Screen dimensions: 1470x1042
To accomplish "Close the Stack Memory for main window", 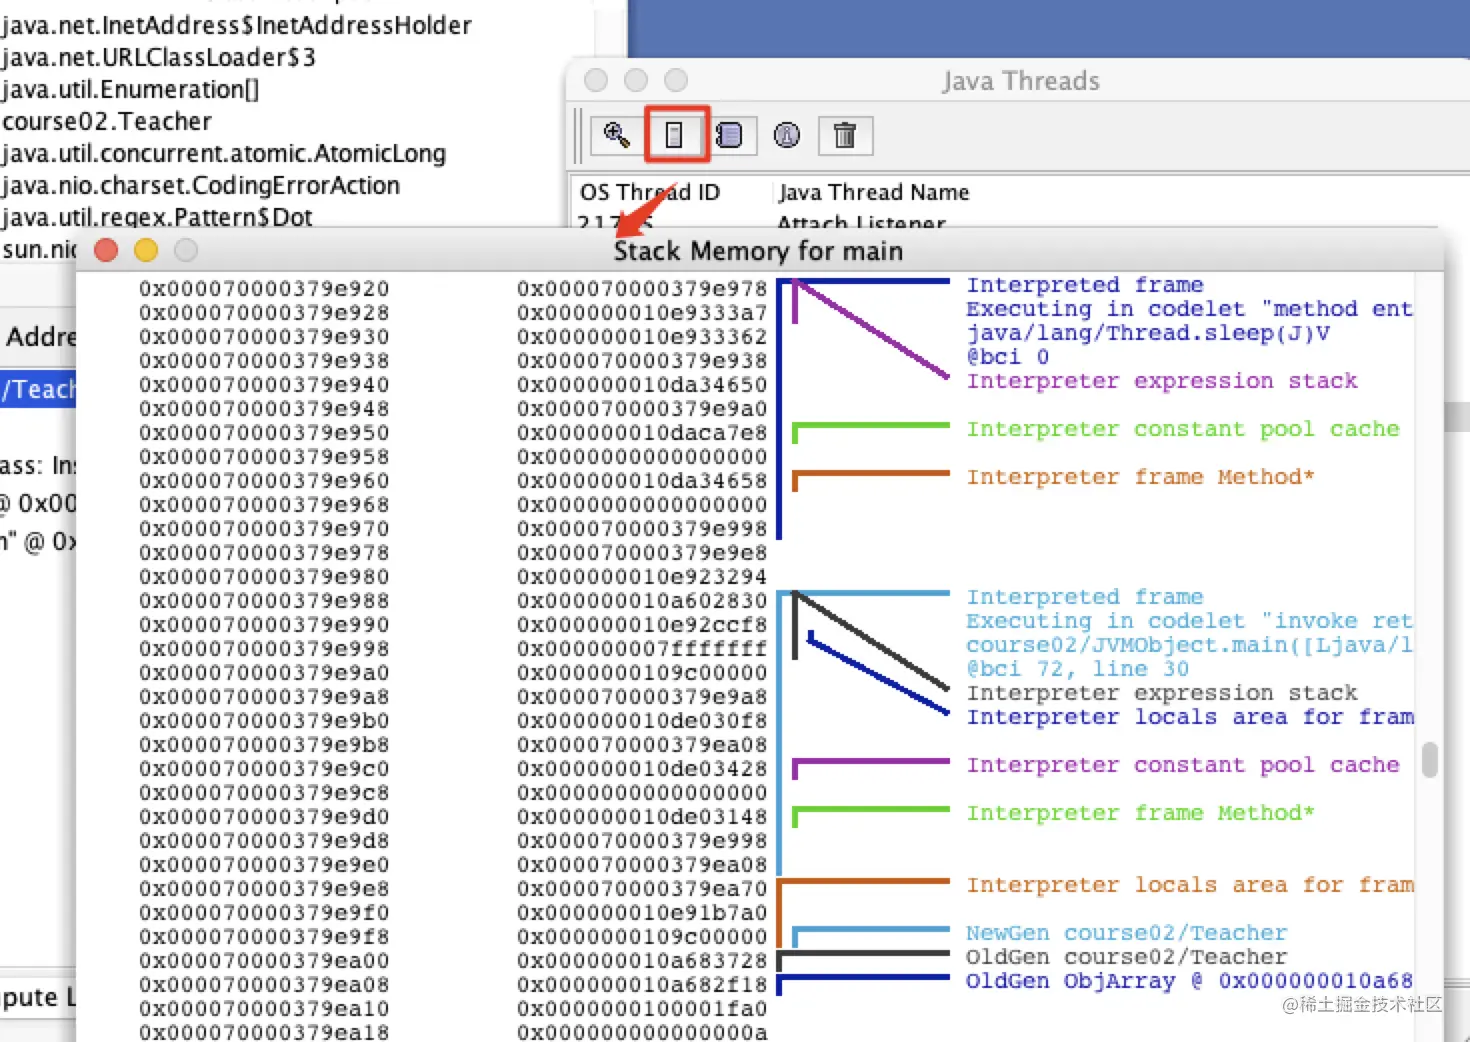I will [x=106, y=250].
